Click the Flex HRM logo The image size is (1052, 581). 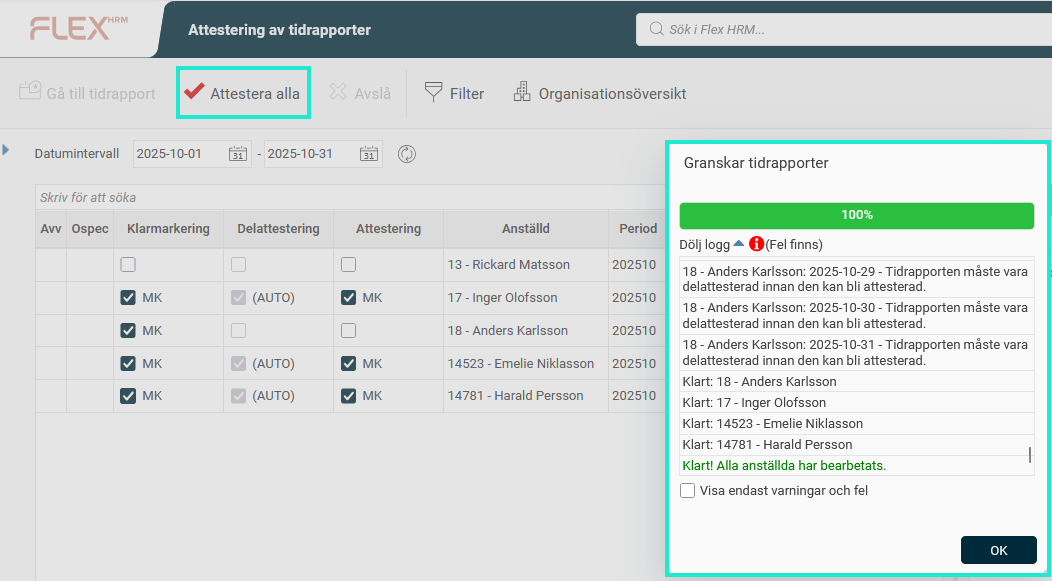click(78, 29)
